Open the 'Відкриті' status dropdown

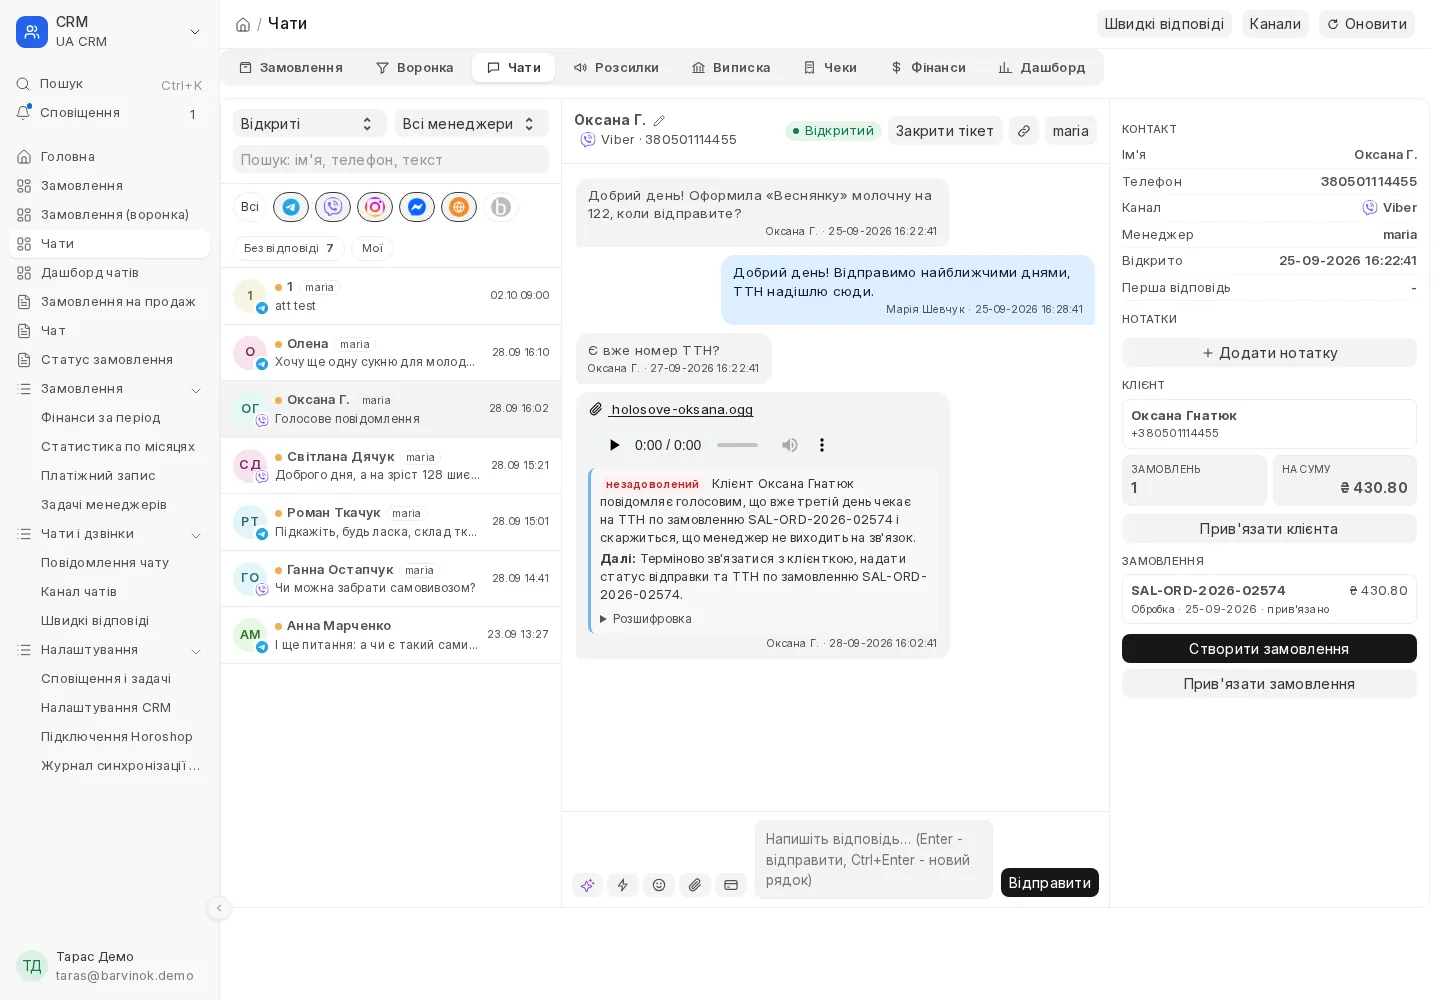pos(310,123)
